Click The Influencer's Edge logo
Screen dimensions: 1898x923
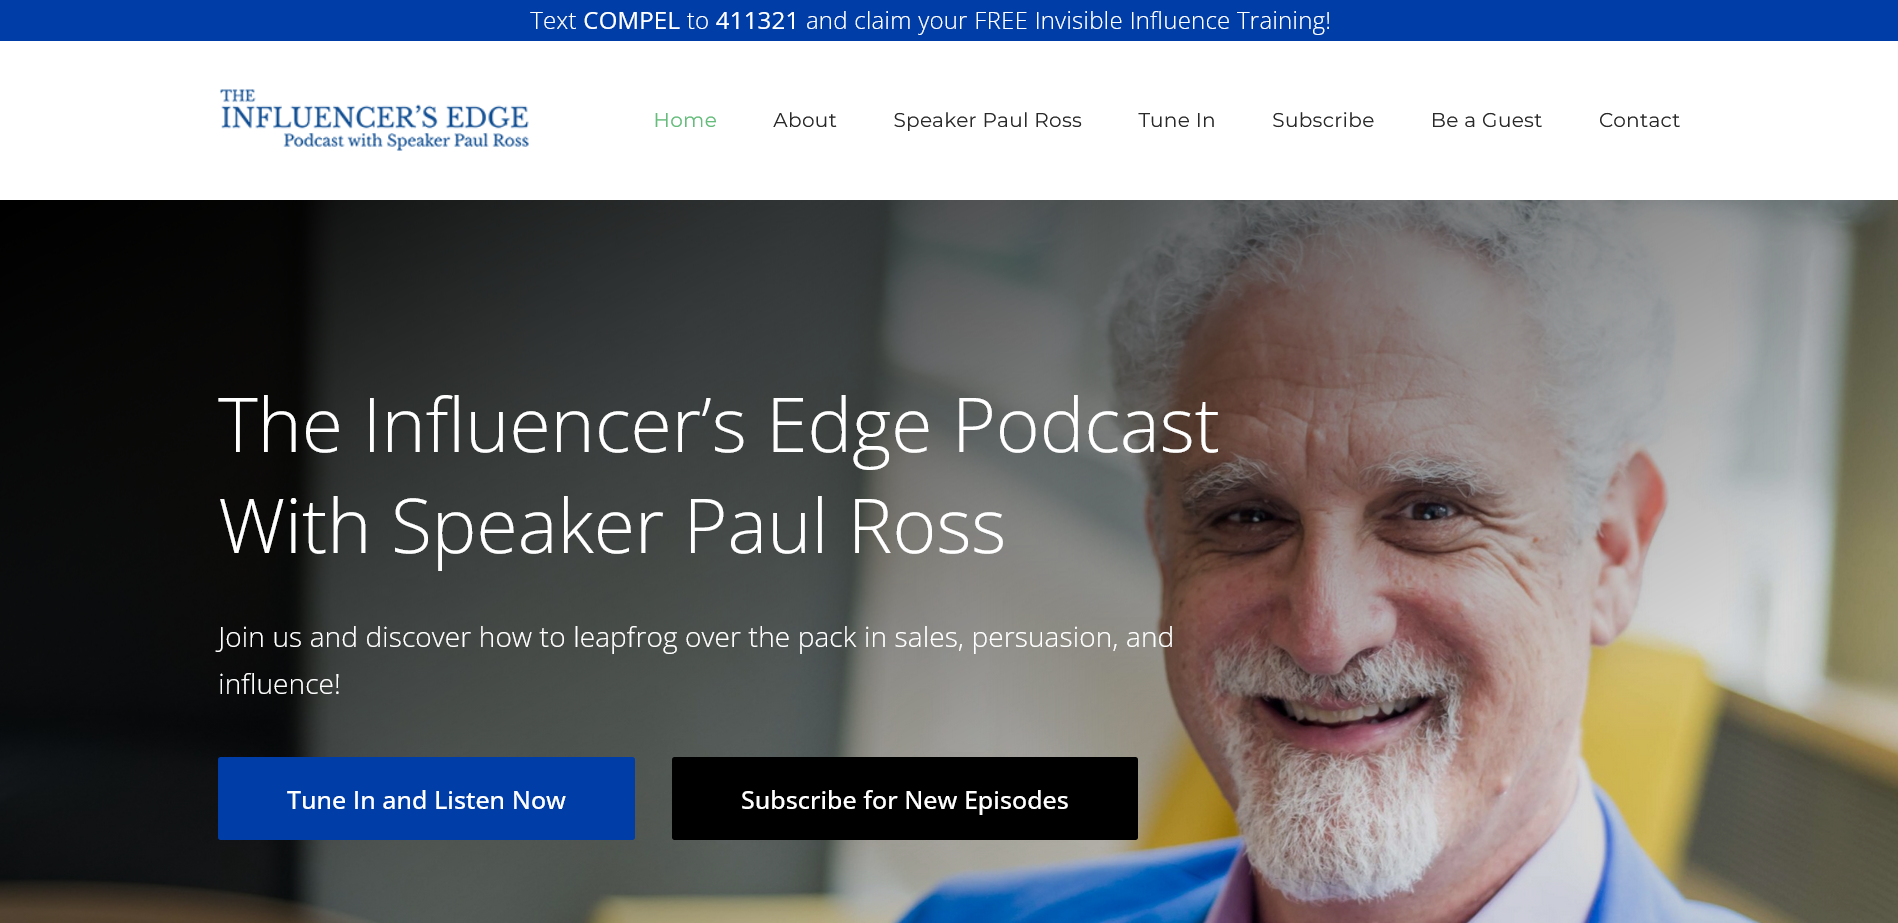(x=374, y=119)
